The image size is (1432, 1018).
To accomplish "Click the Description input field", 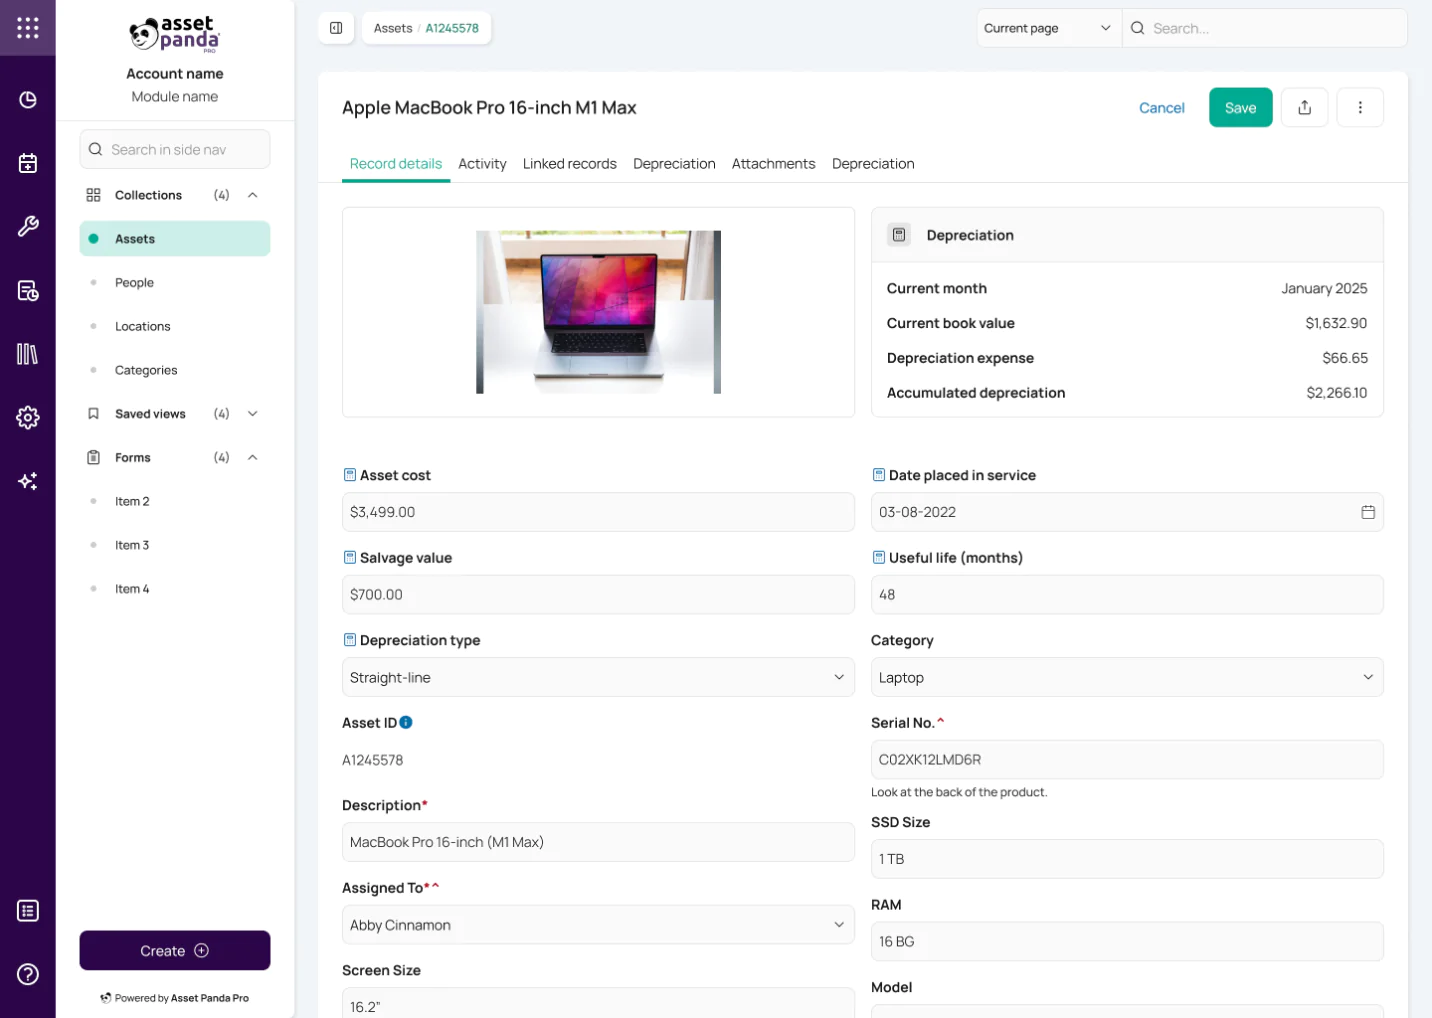I will click(x=598, y=842).
